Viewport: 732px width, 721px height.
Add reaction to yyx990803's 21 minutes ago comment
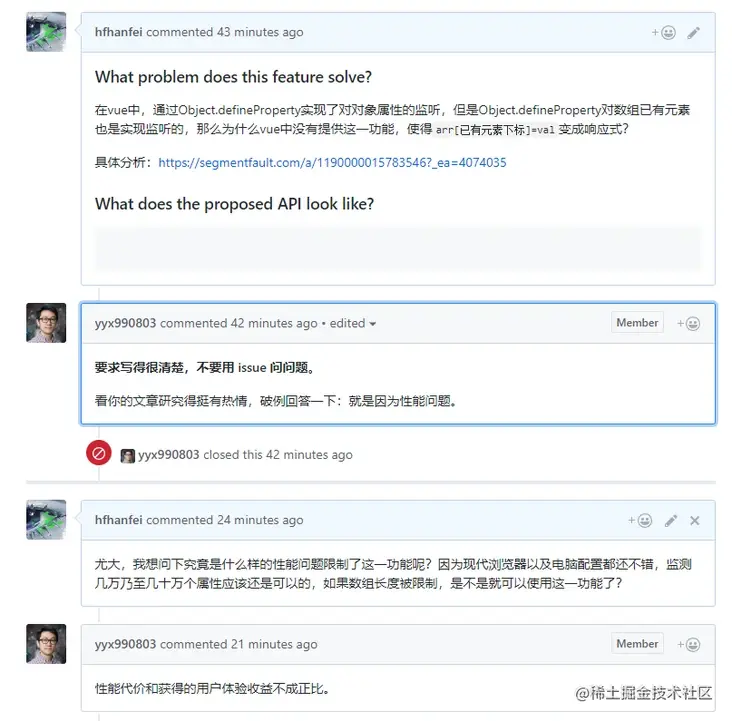pyautogui.click(x=688, y=644)
